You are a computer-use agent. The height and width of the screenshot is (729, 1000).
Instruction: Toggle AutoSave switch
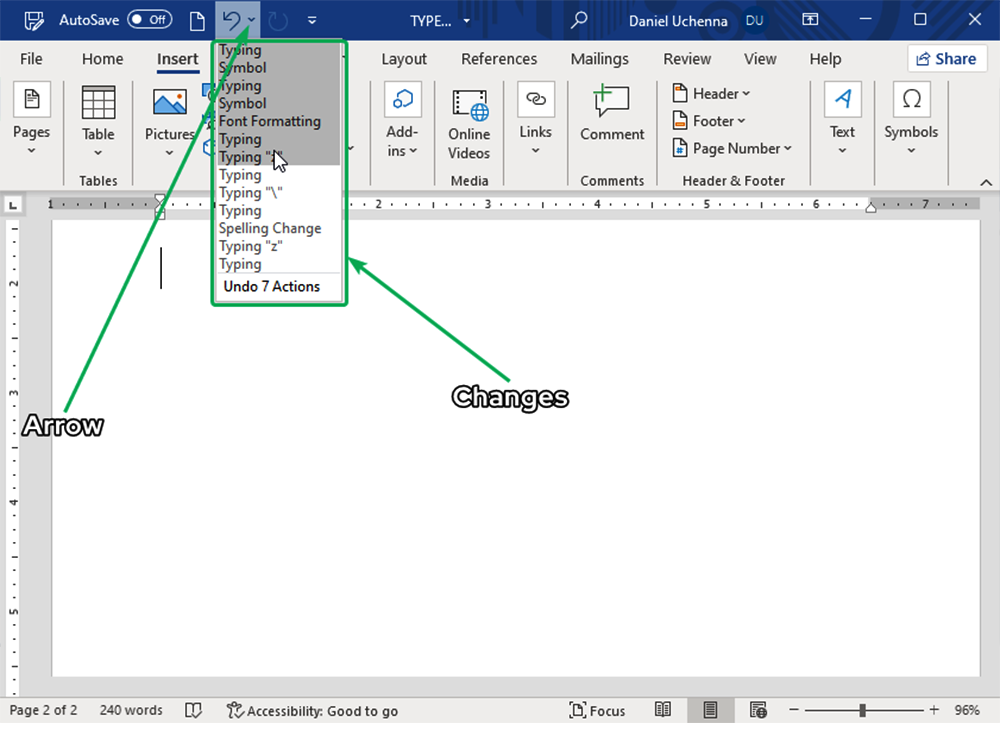(149, 20)
